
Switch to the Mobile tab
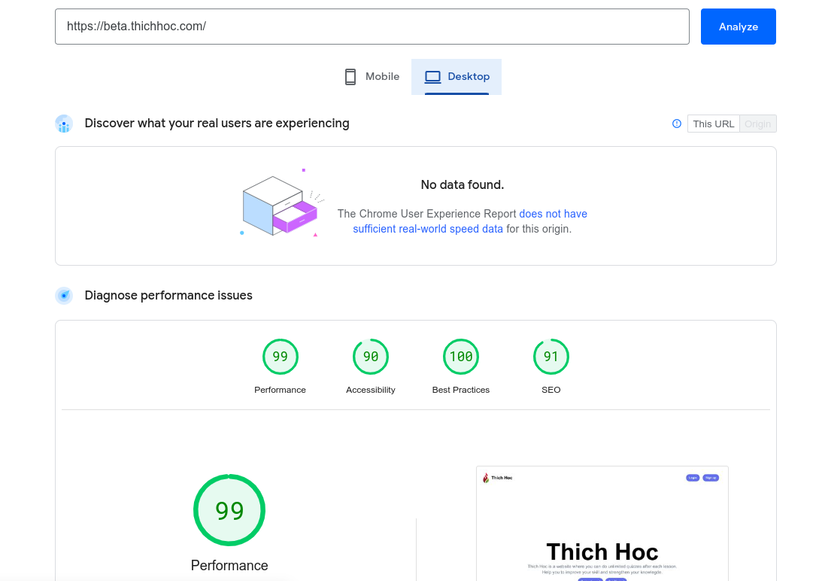click(371, 77)
